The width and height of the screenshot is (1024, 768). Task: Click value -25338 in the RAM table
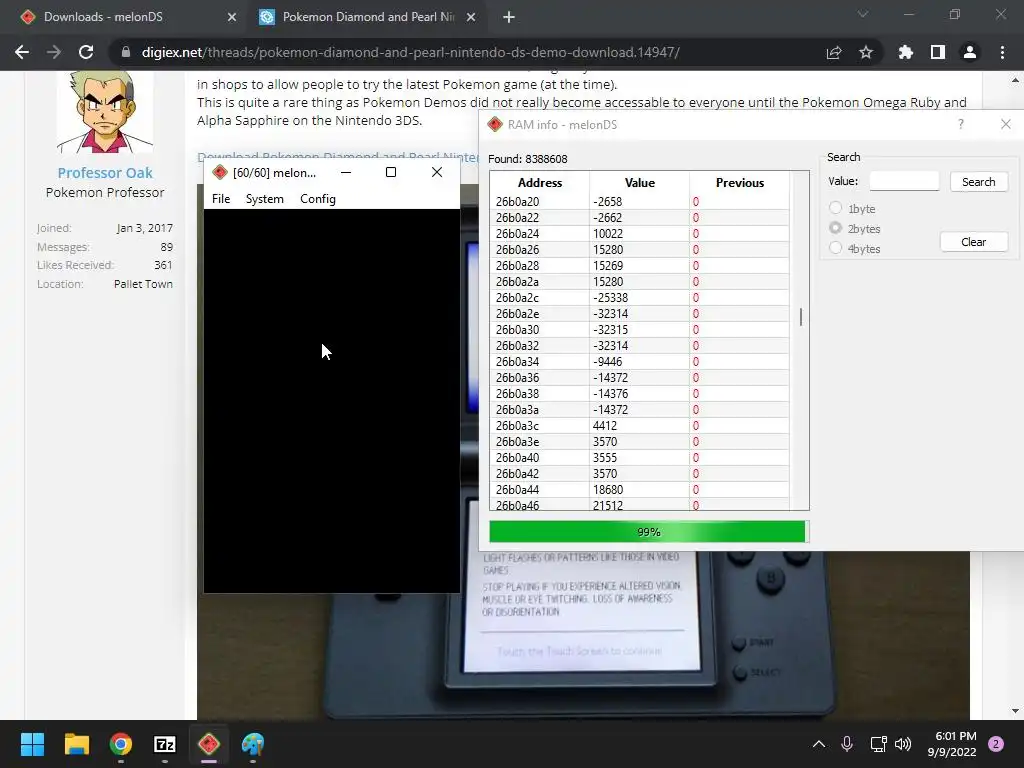610,297
